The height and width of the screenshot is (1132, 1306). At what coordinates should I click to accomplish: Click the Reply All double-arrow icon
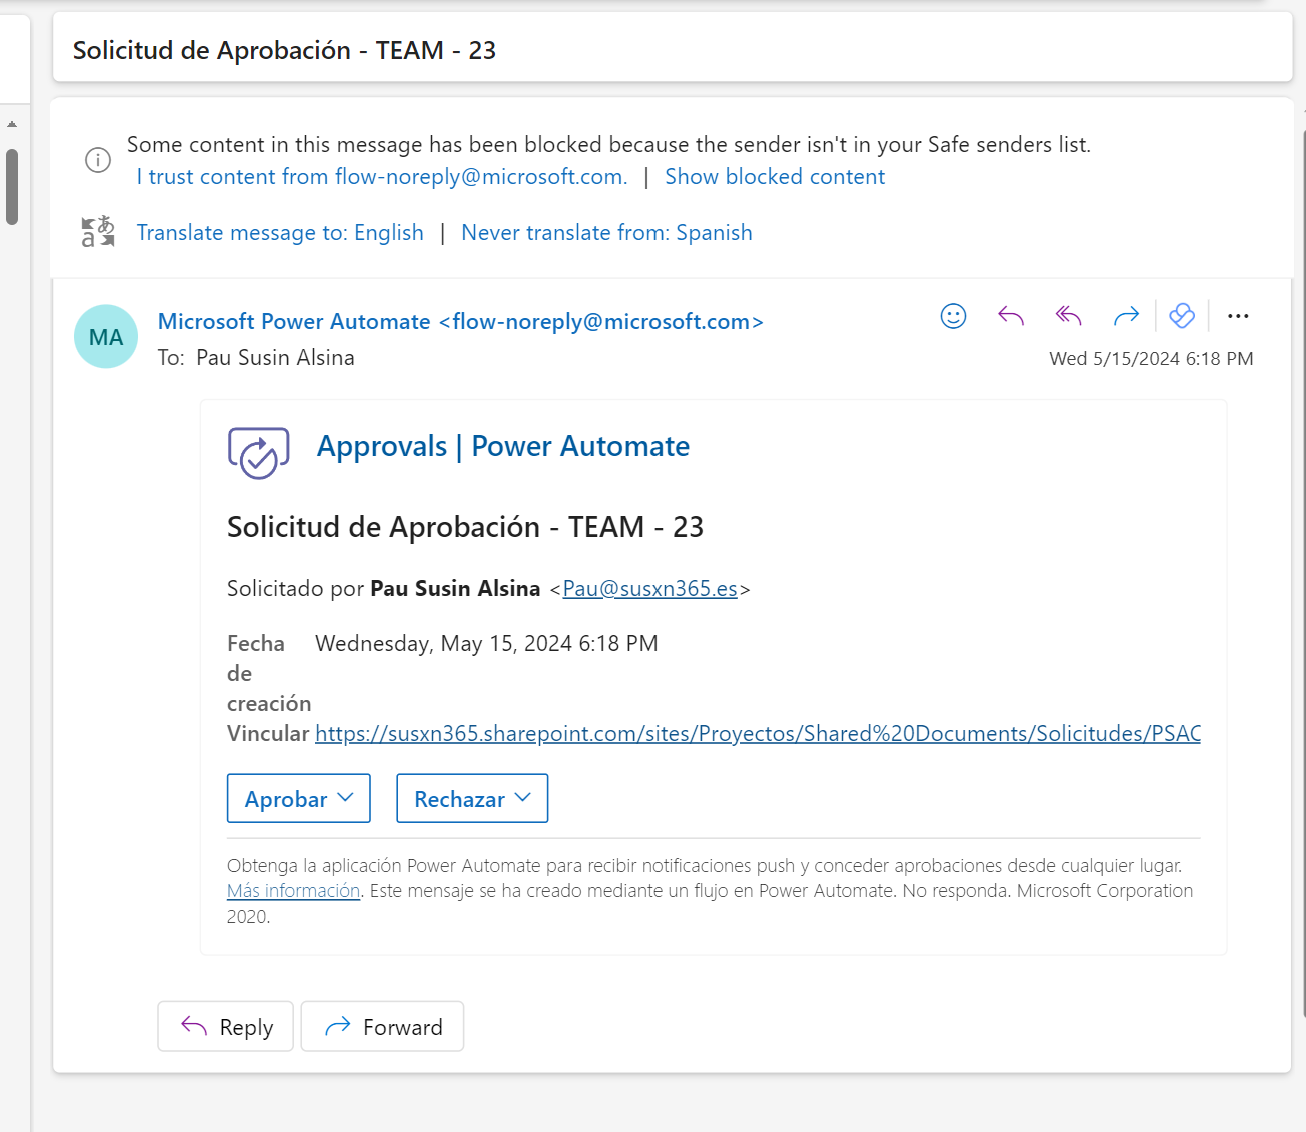[x=1068, y=317]
